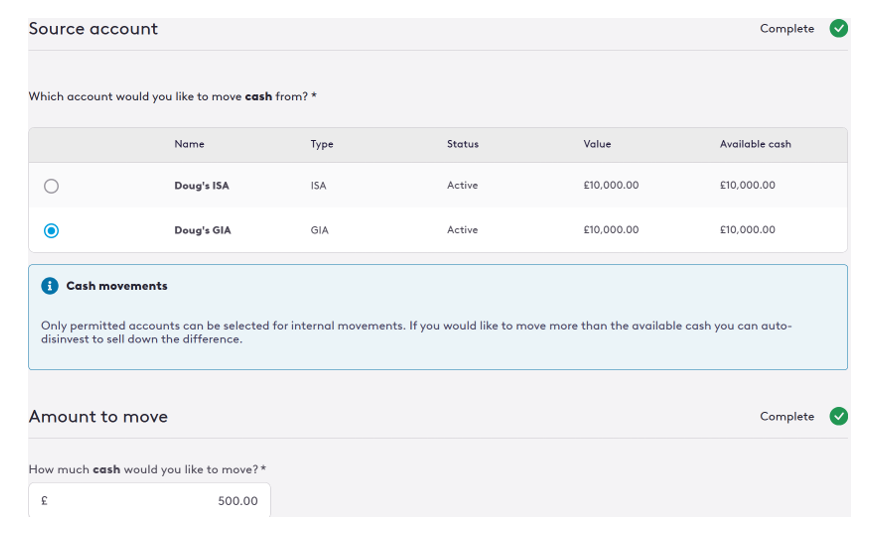This screenshot has height=540, width=892.
Task: Click the green checkmark beside Amount to move
Action: tap(838, 416)
